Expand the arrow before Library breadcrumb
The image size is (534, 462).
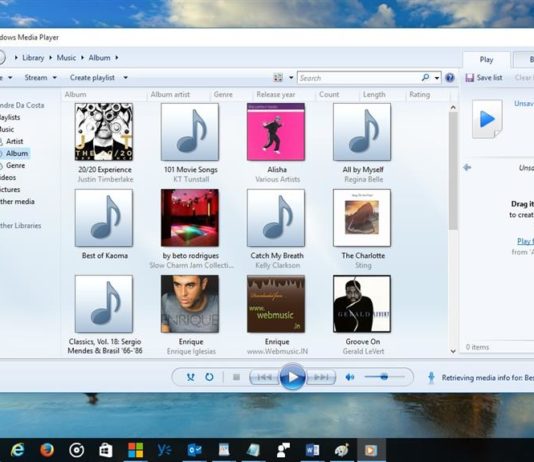[16, 58]
